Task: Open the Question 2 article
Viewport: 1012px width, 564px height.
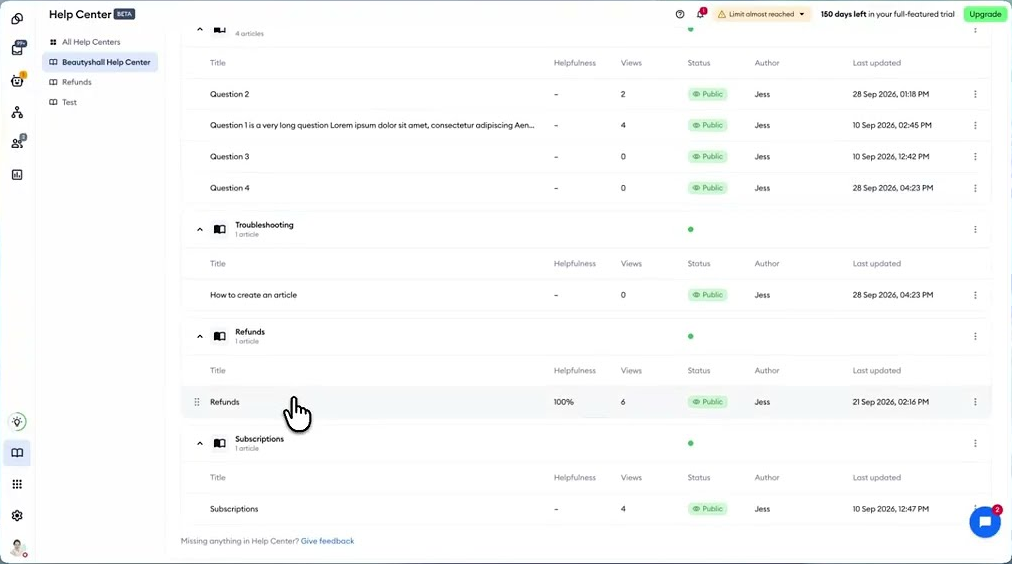Action: click(x=229, y=94)
